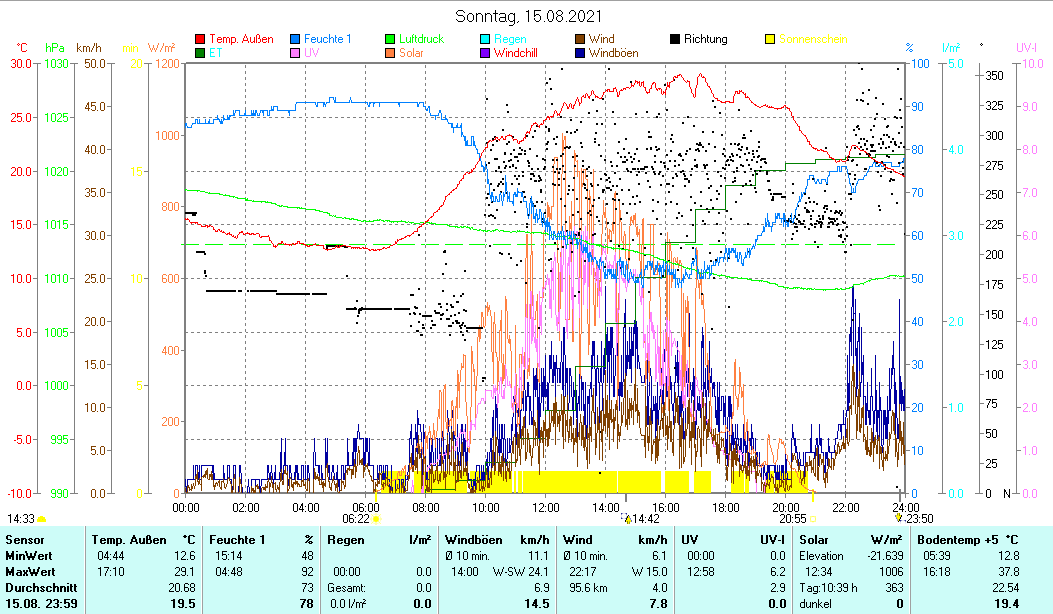Click the yellow Sonnenschein legend swatch

pyautogui.click(x=769, y=40)
